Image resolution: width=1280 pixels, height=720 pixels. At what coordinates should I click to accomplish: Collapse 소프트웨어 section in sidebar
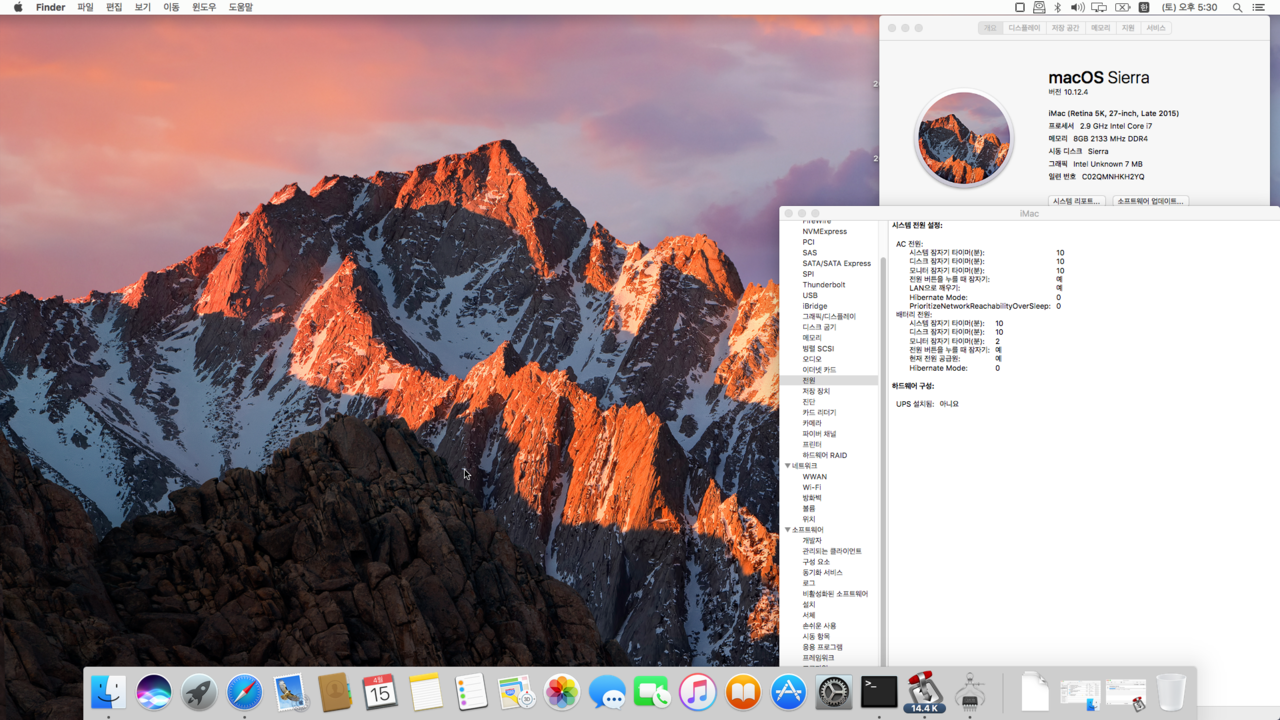788,530
